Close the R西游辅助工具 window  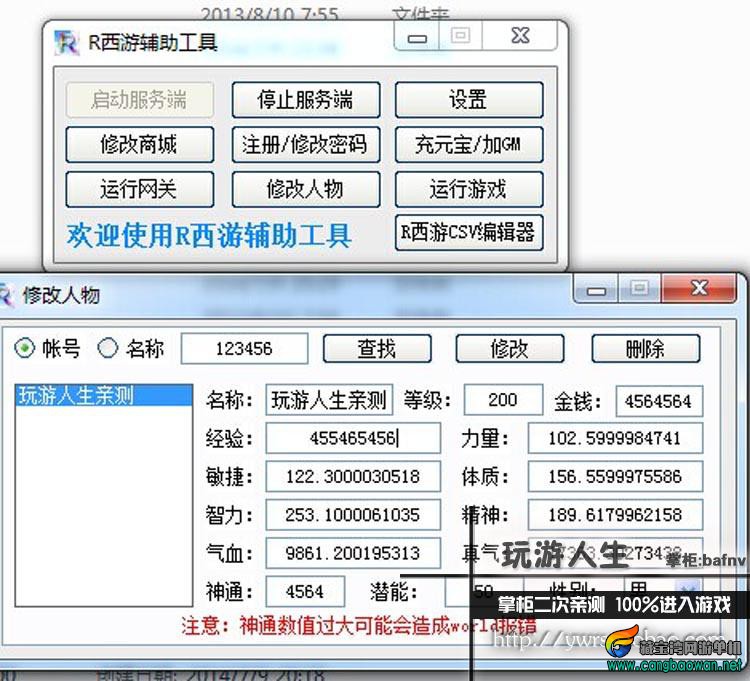520,36
